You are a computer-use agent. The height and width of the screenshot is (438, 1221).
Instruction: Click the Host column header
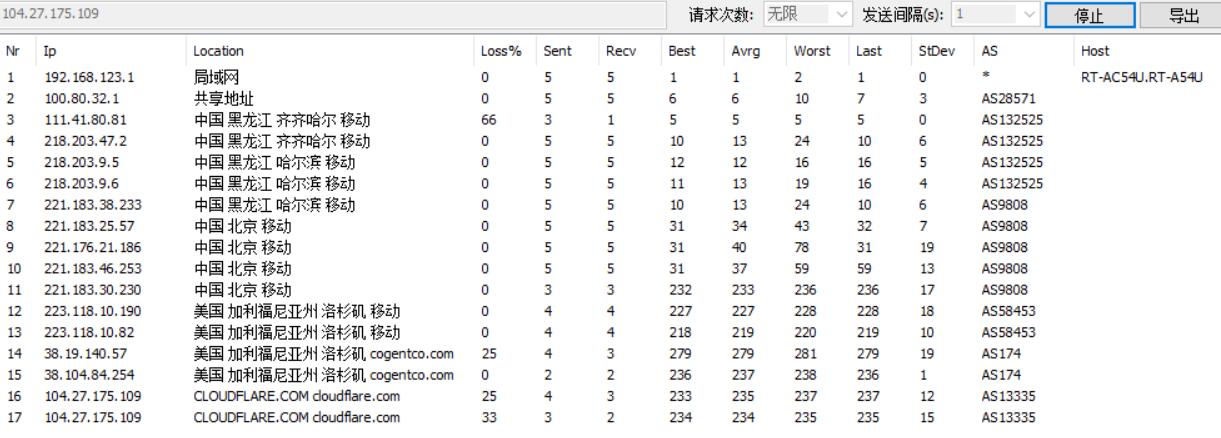click(x=1095, y=50)
